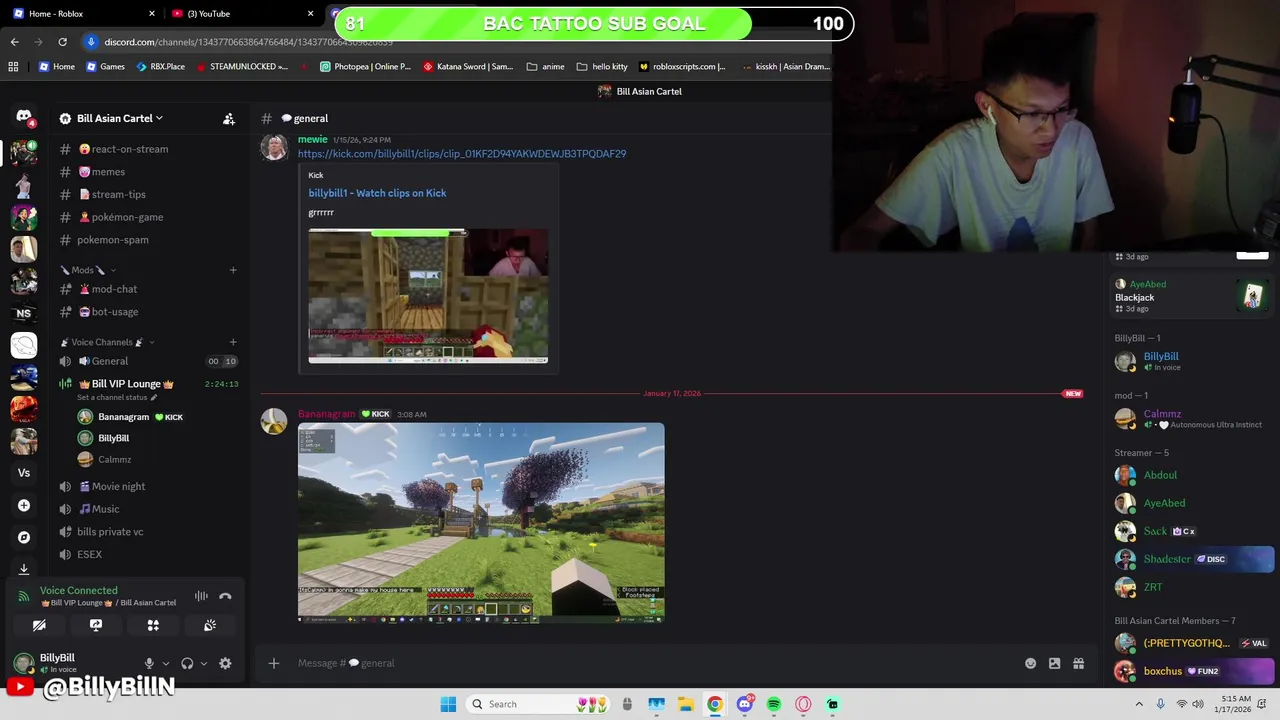Open soundboard icon in voice panel

(210, 625)
